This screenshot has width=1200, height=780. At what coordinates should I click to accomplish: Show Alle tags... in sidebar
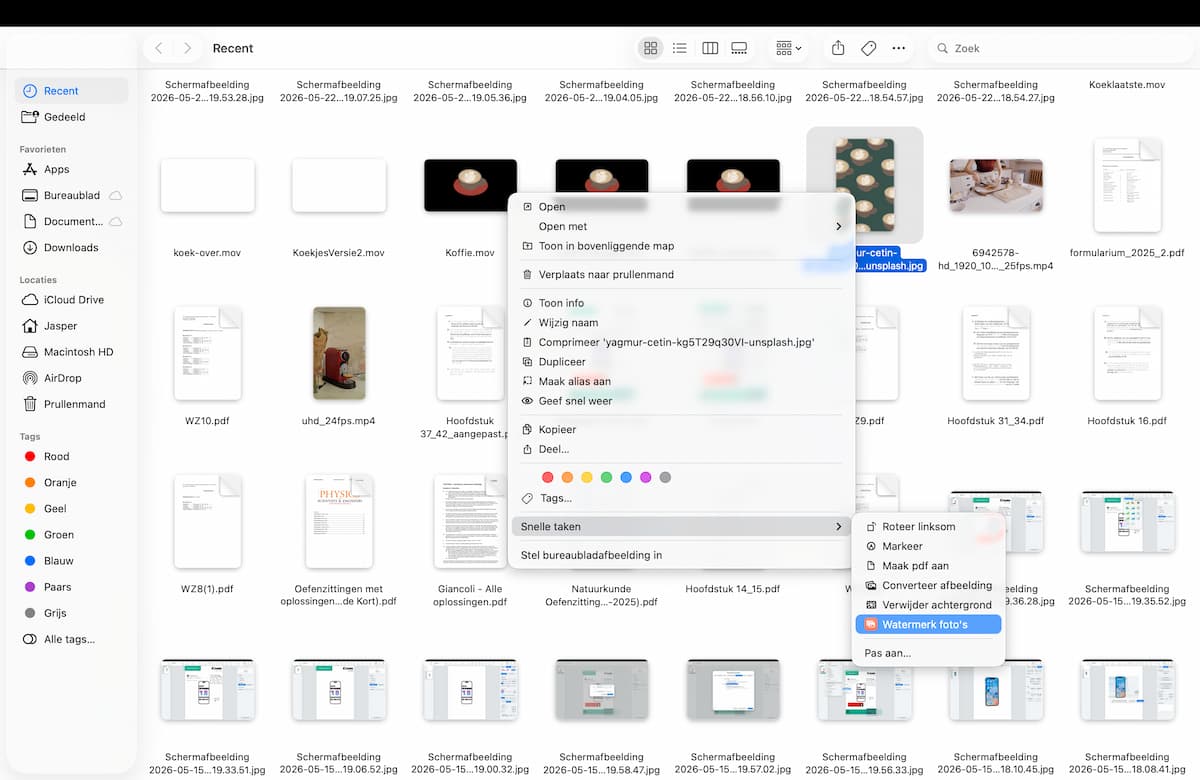[71, 639]
